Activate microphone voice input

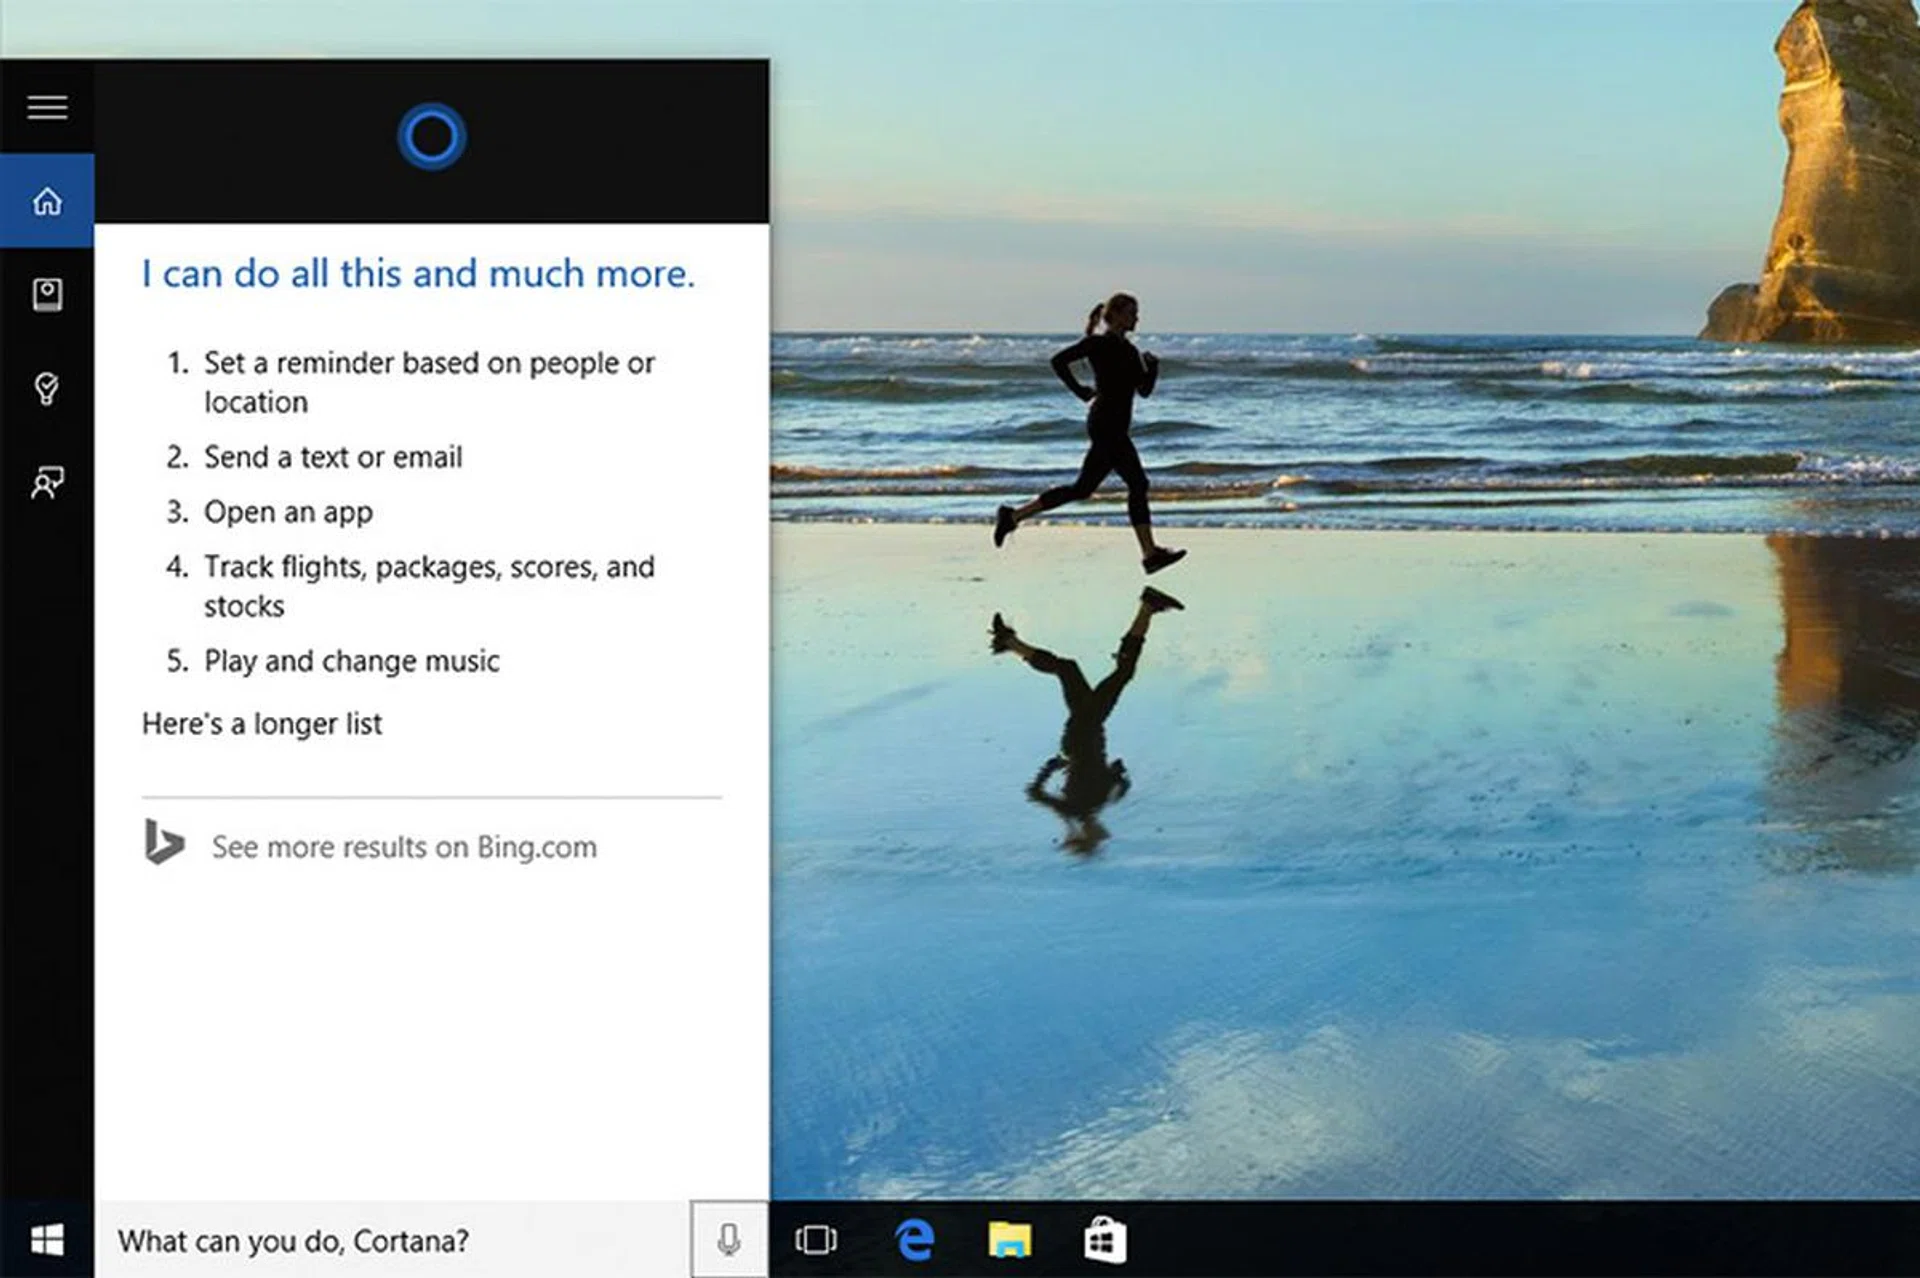(729, 1240)
